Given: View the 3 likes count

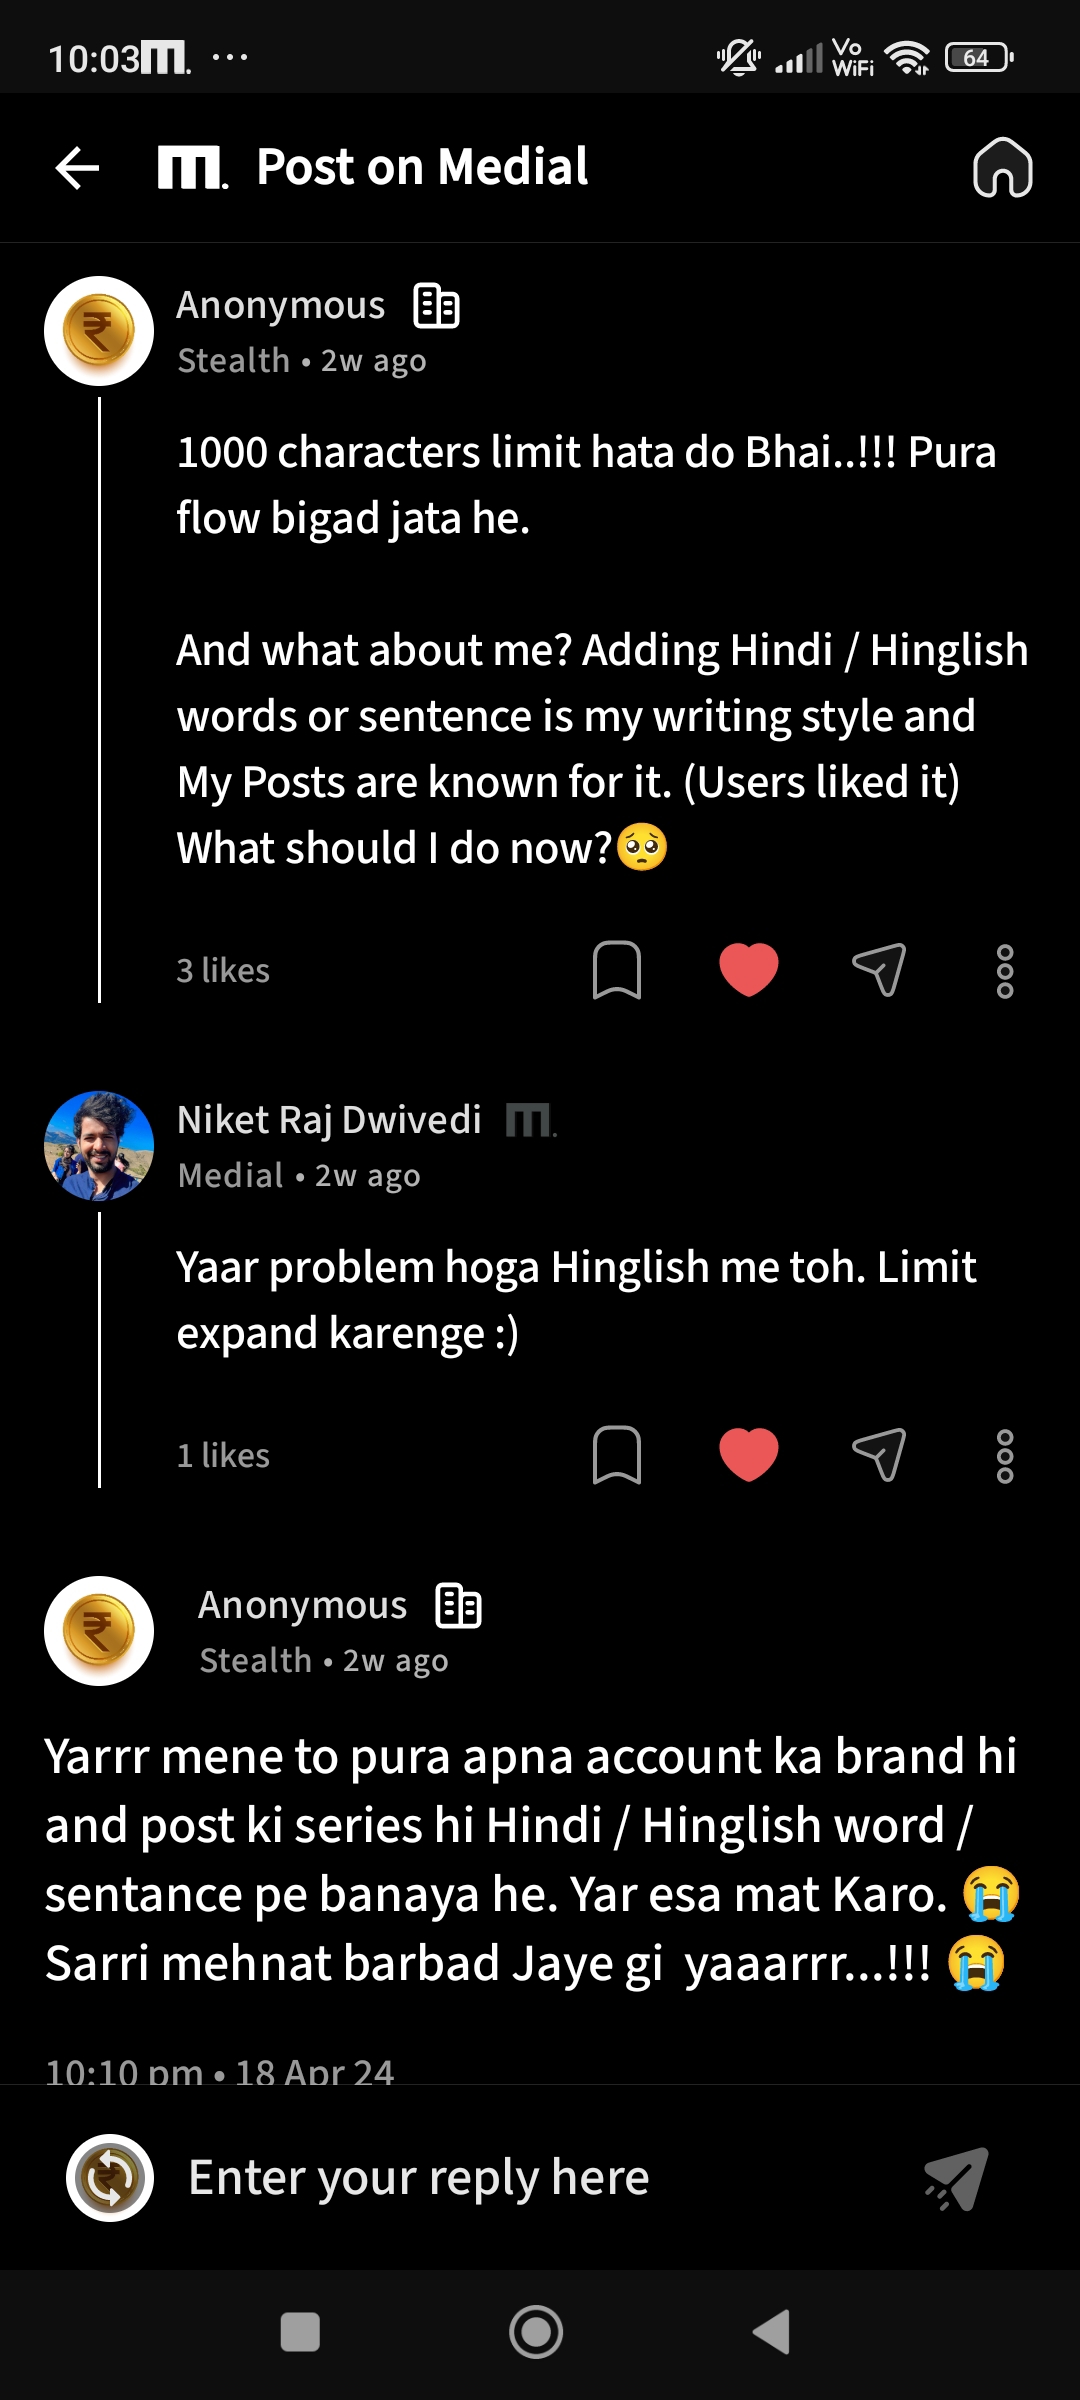Looking at the screenshot, I should click(x=223, y=971).
